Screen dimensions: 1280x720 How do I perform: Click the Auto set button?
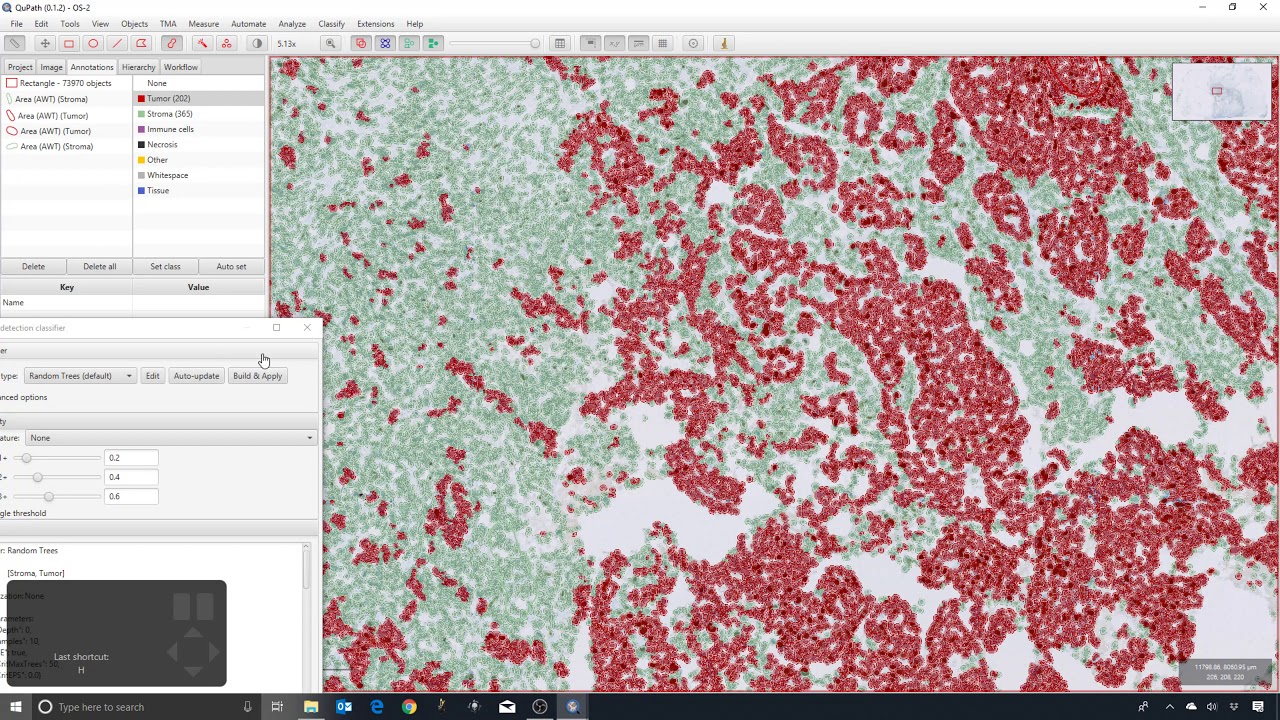coord(231,266)
